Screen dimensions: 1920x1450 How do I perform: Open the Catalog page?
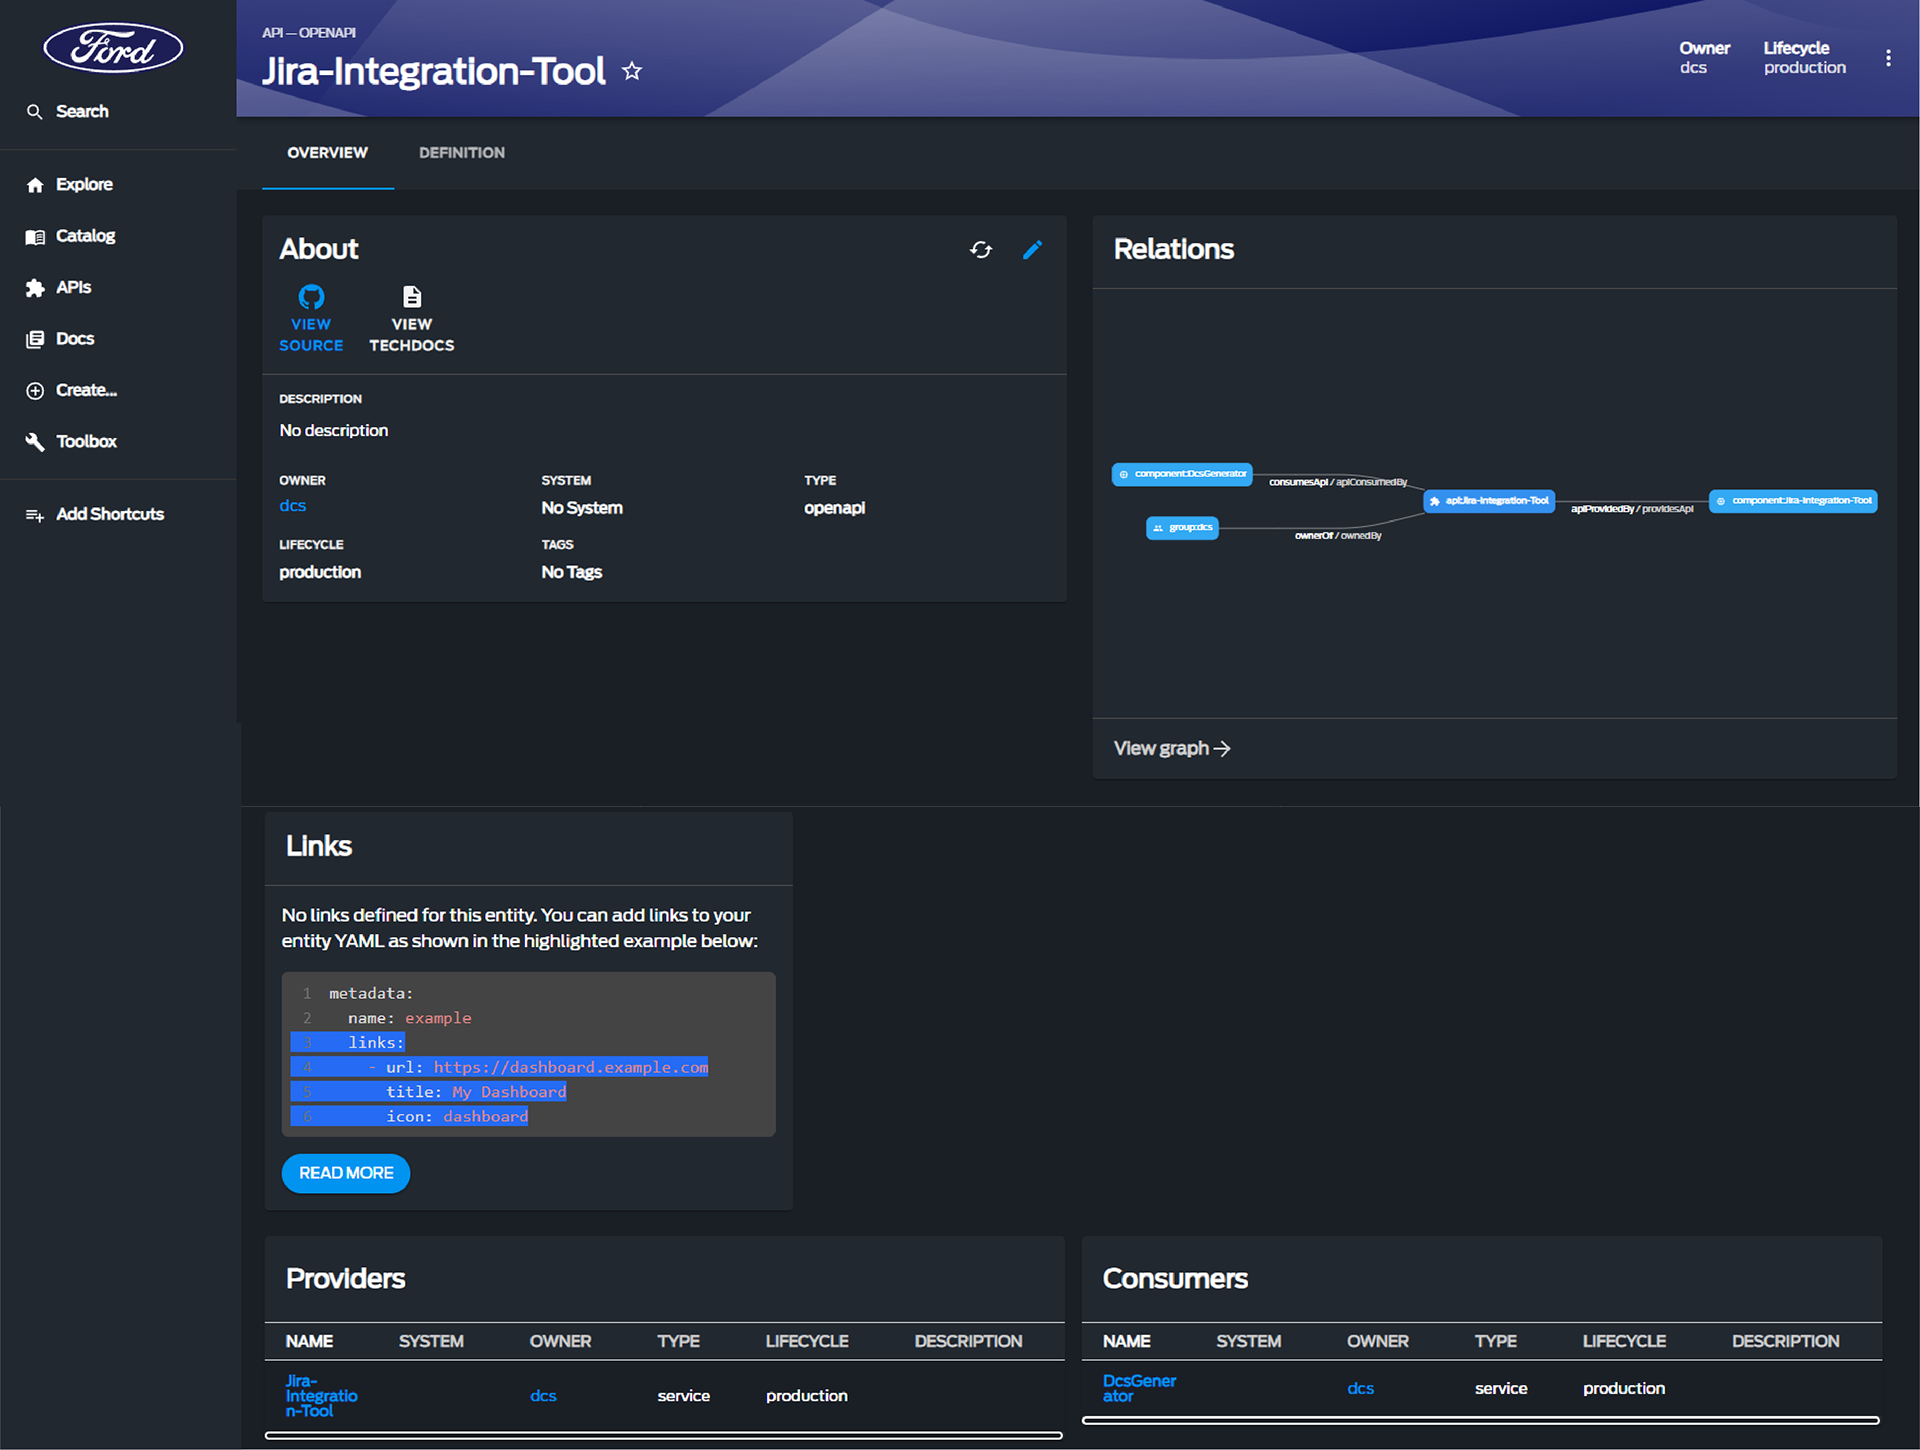coord(70,236)
